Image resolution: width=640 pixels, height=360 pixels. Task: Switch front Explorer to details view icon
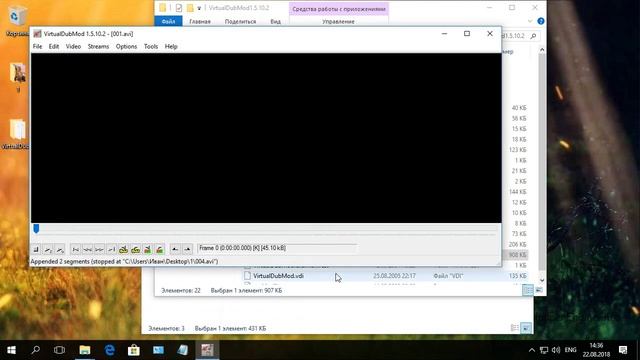coord(527,290)
